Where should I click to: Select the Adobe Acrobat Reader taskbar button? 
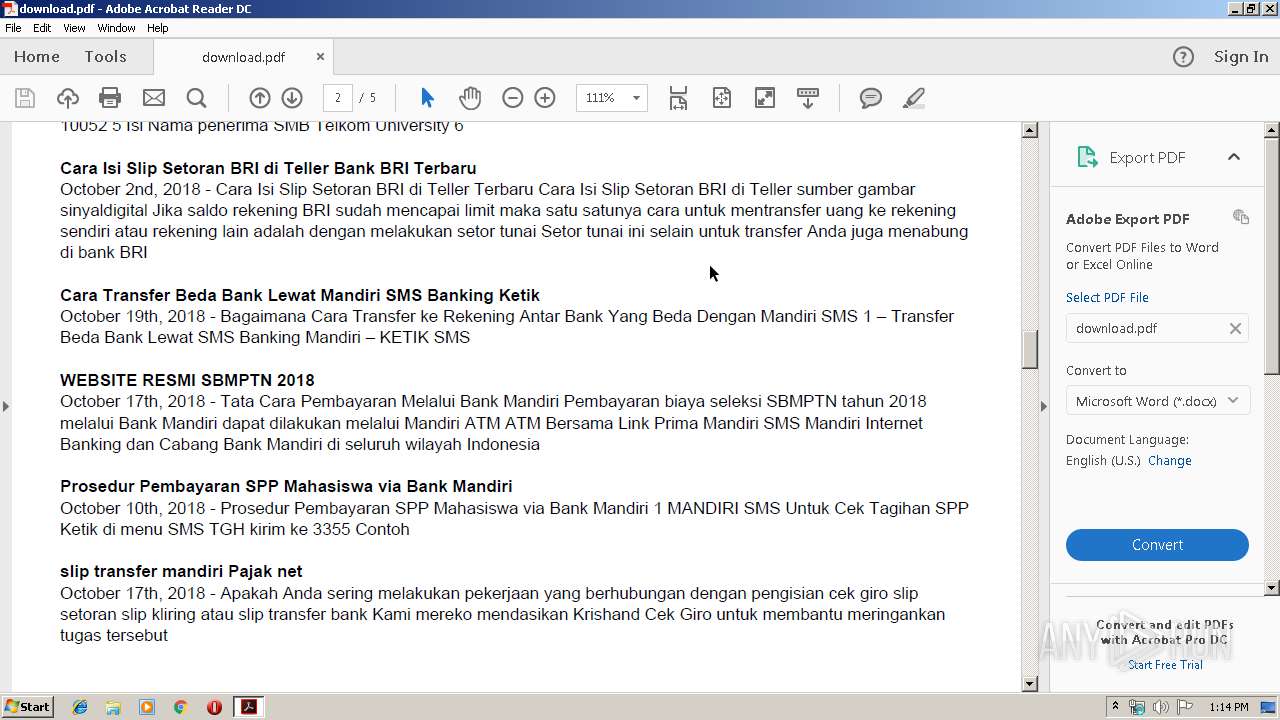click(248, 707)
